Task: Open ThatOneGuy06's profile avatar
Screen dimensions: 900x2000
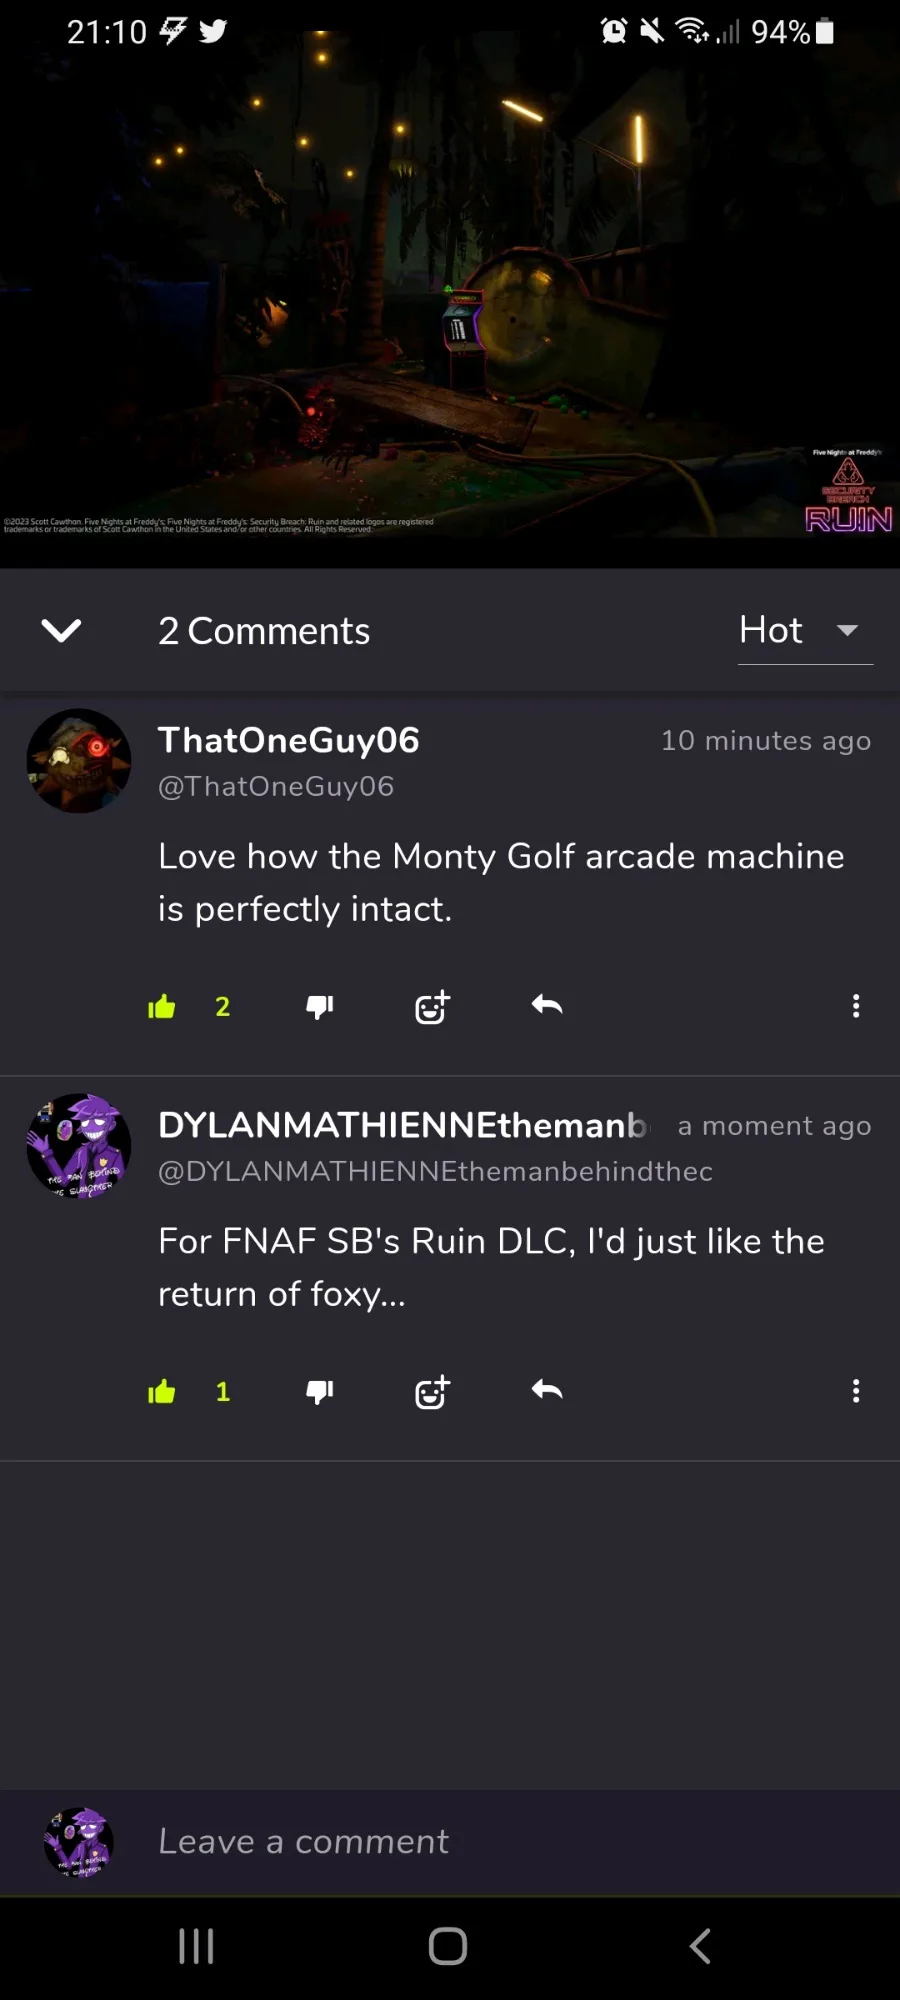Action: coord(79,761)
